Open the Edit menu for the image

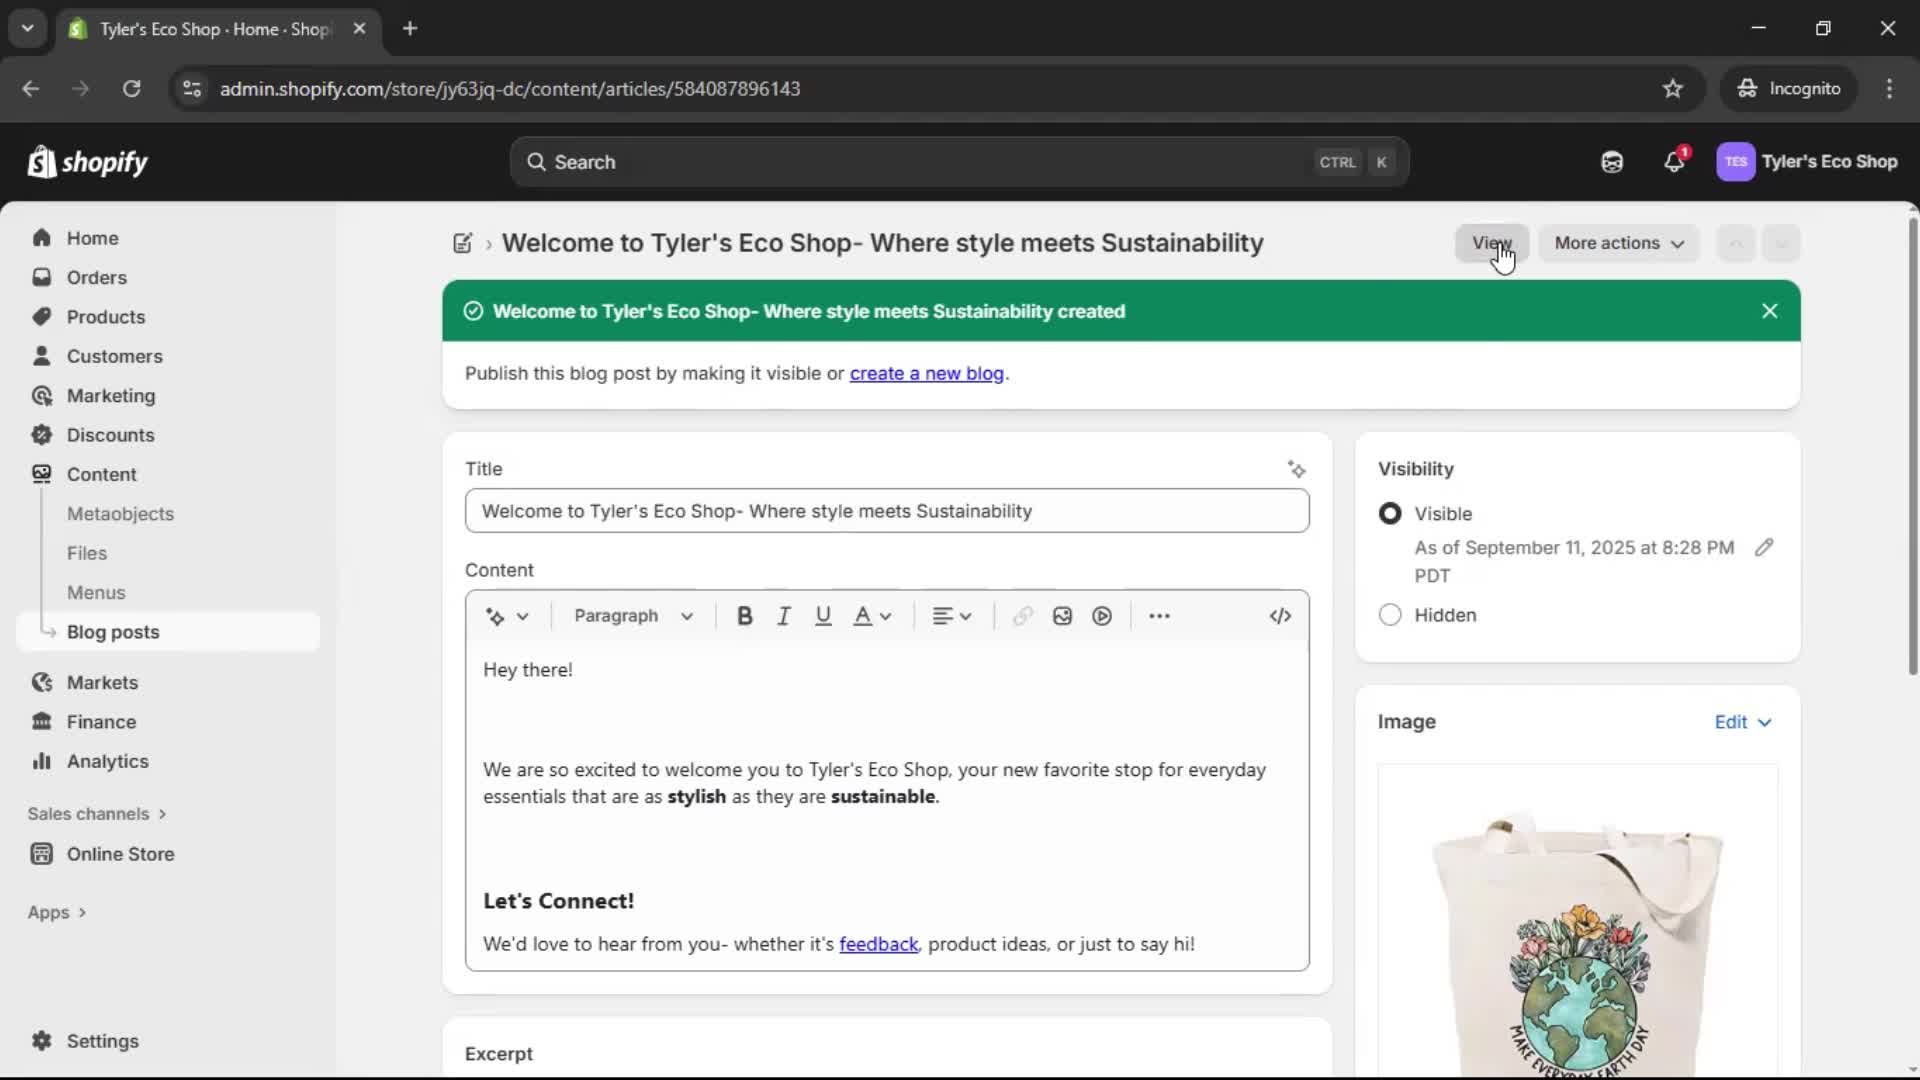coord(1741,721)
